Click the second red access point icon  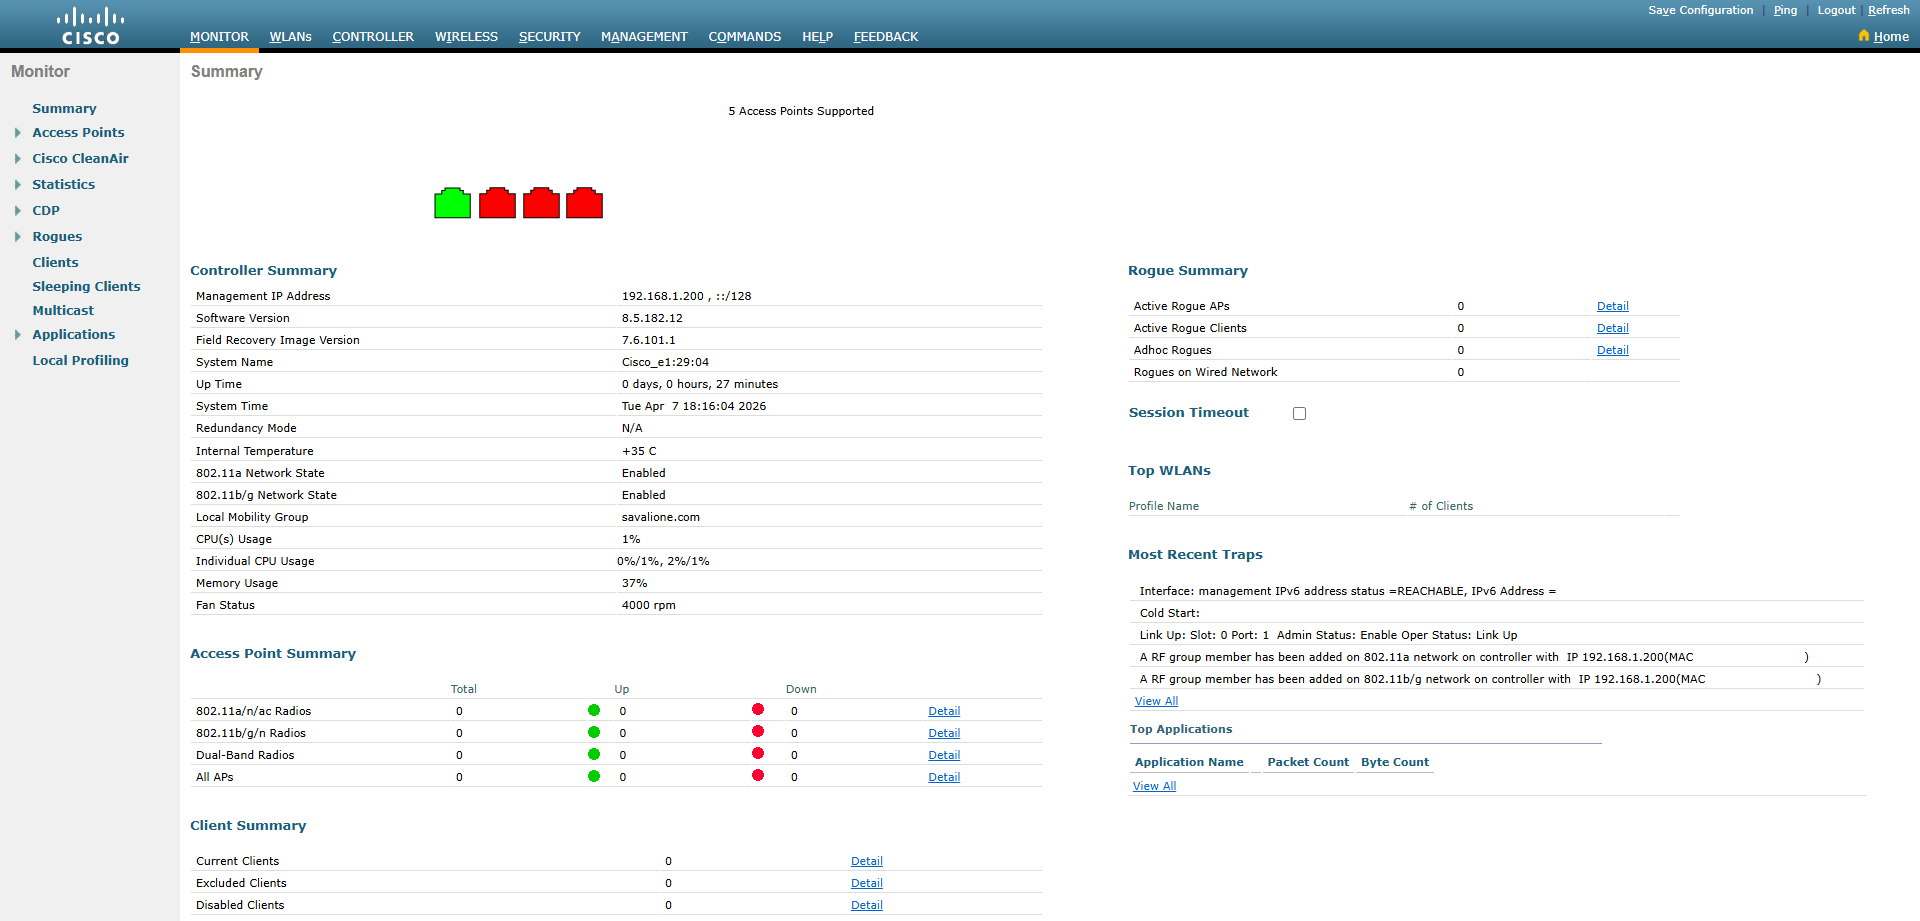(540, 203)
